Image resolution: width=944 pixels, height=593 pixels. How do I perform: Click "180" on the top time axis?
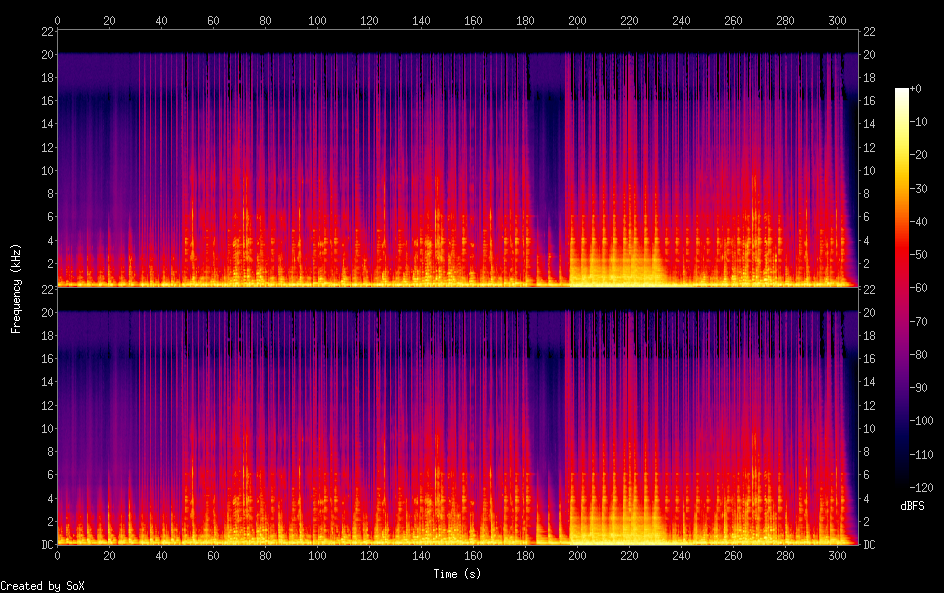click(525, 21)
